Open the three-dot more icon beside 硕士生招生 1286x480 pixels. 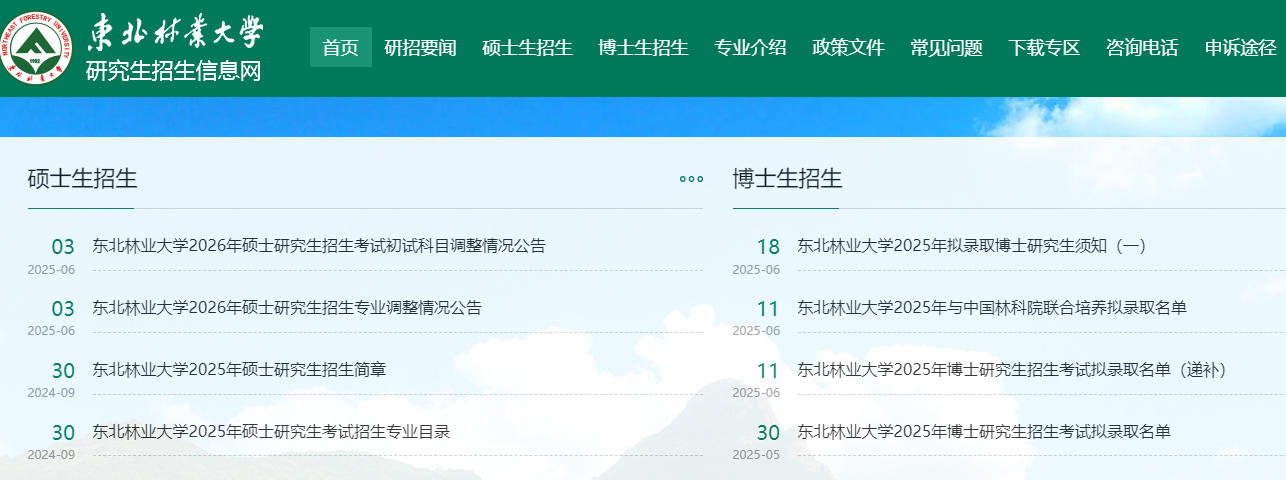[691, 180]
